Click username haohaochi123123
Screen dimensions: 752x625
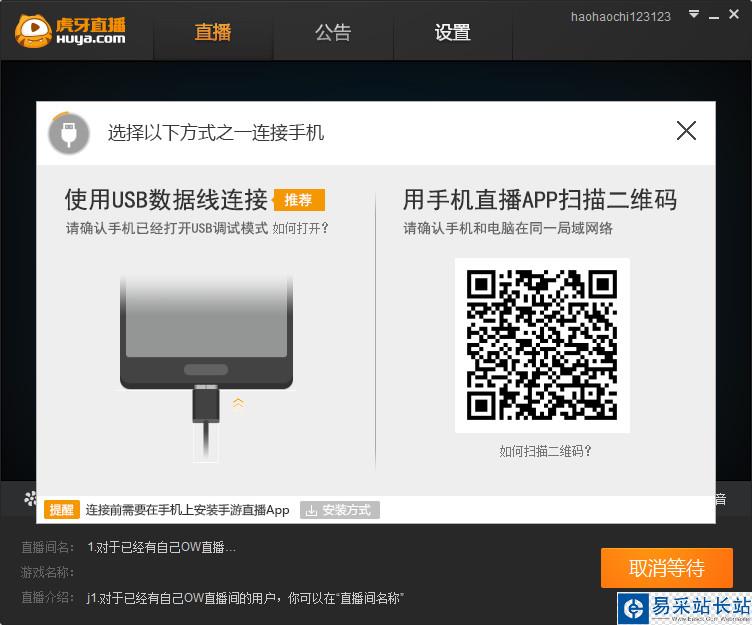click(621, 17)
